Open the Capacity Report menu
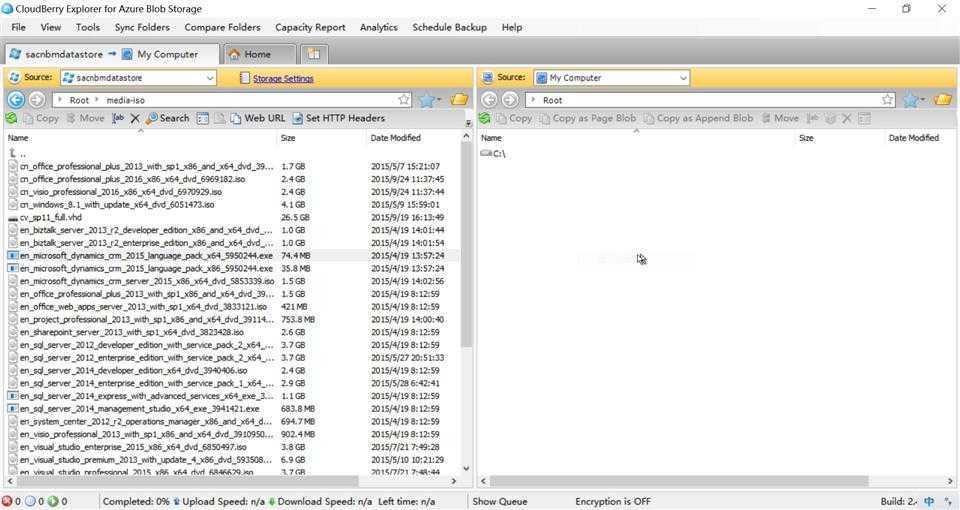960x510 pixels. point(310,27)
